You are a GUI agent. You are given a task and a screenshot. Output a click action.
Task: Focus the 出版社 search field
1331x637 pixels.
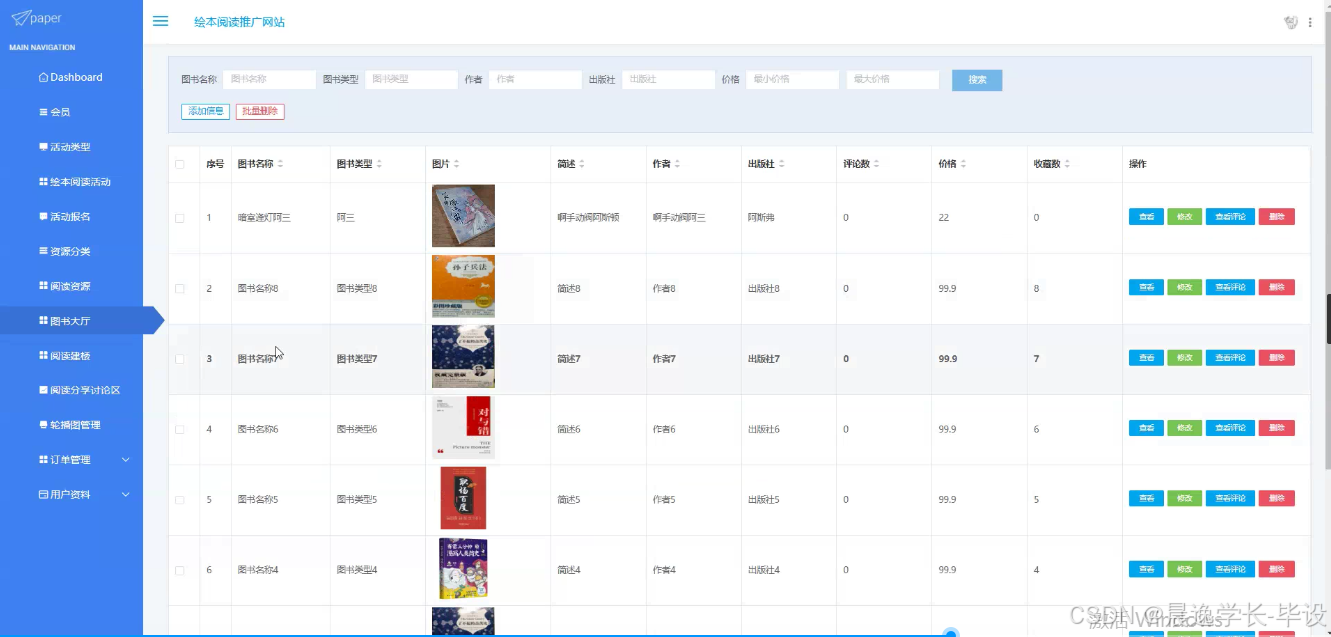(669, 80)
